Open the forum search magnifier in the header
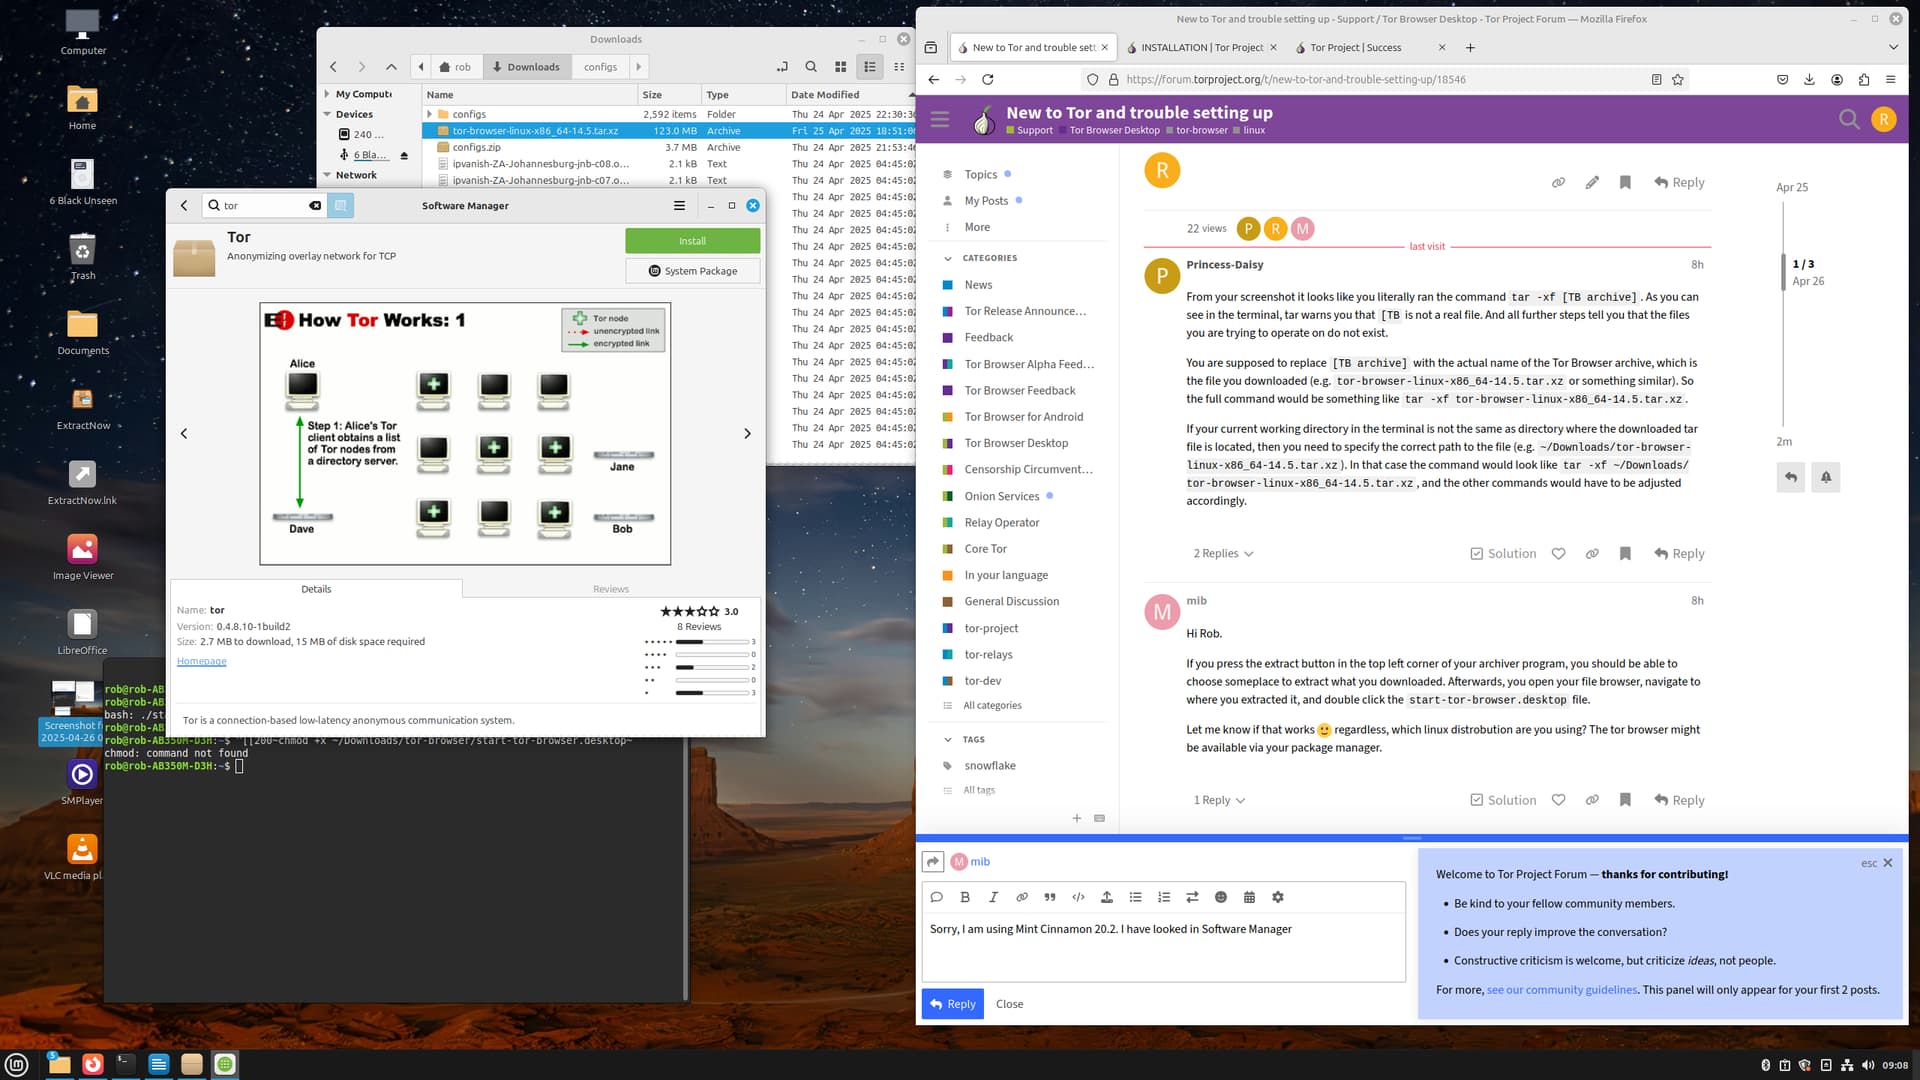The image size is (1920, 1080). (x=1849, y=120)
